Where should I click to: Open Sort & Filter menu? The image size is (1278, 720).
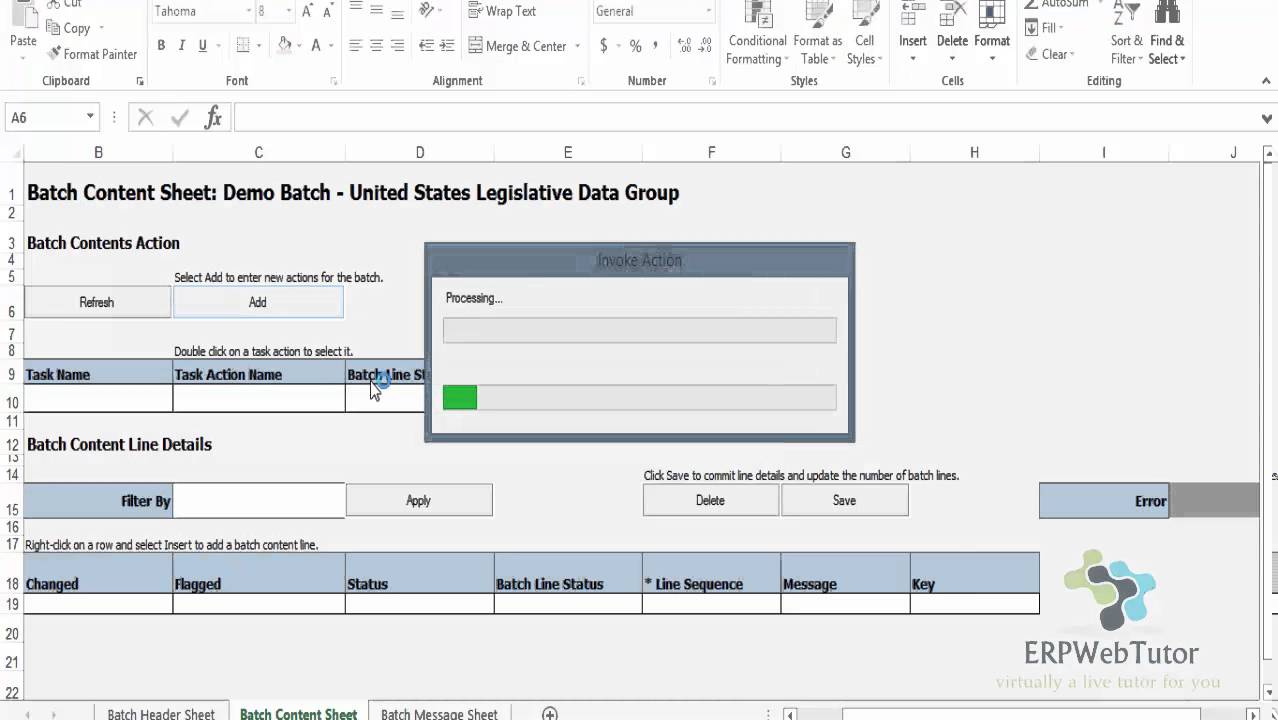(x=1127, y=34)
